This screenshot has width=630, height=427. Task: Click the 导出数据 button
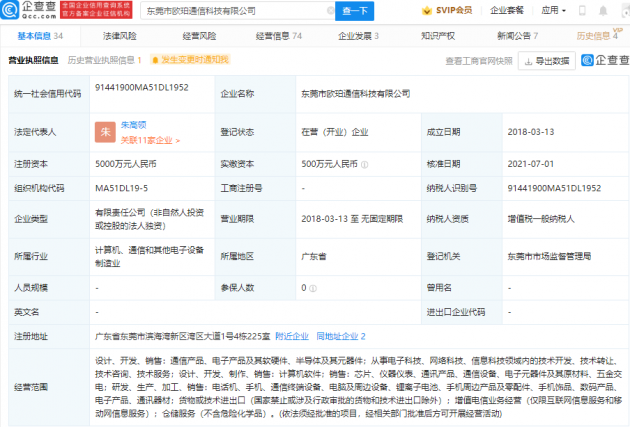(x=547, y=61)
